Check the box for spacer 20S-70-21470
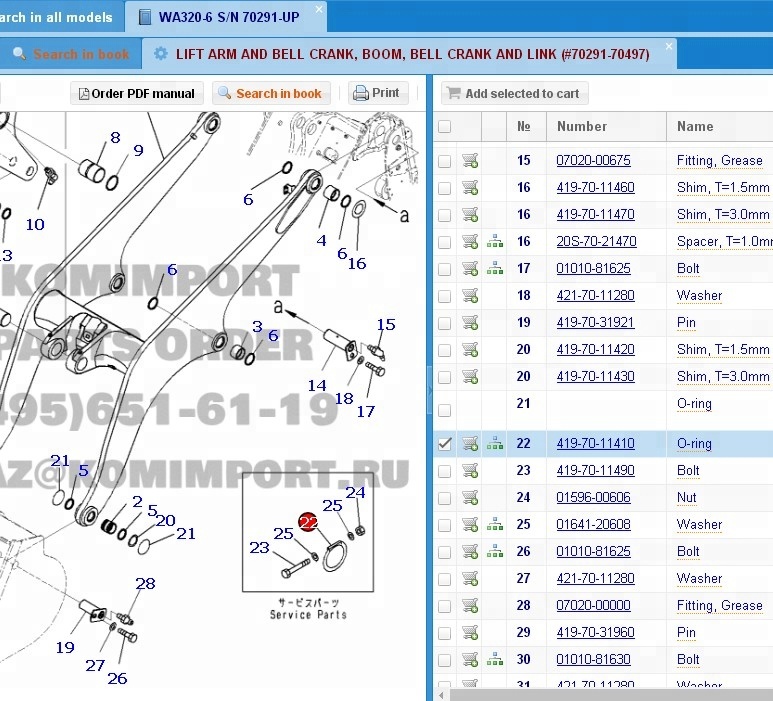 (444, 242)
